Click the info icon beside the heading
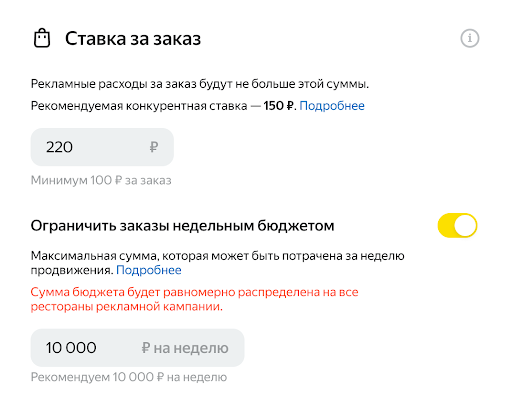This screenshot has height=407, width=512. coord(470,38)
